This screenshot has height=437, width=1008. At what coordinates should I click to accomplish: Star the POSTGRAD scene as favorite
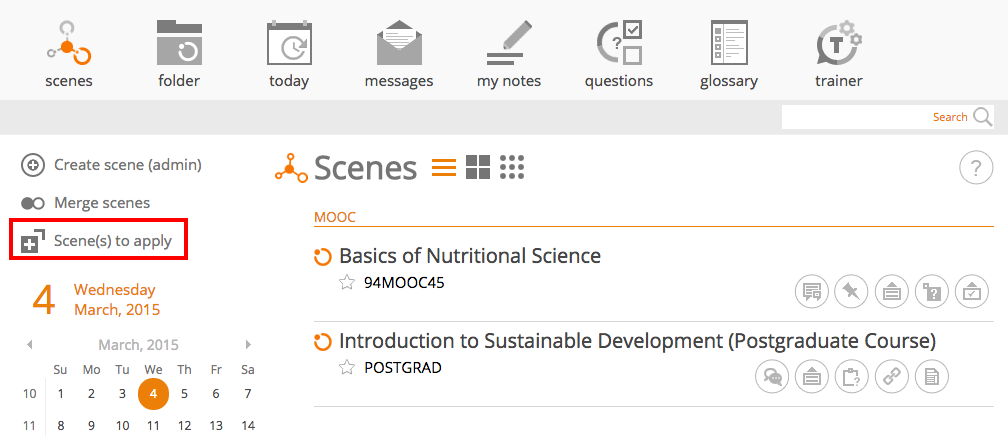(346, 368)
